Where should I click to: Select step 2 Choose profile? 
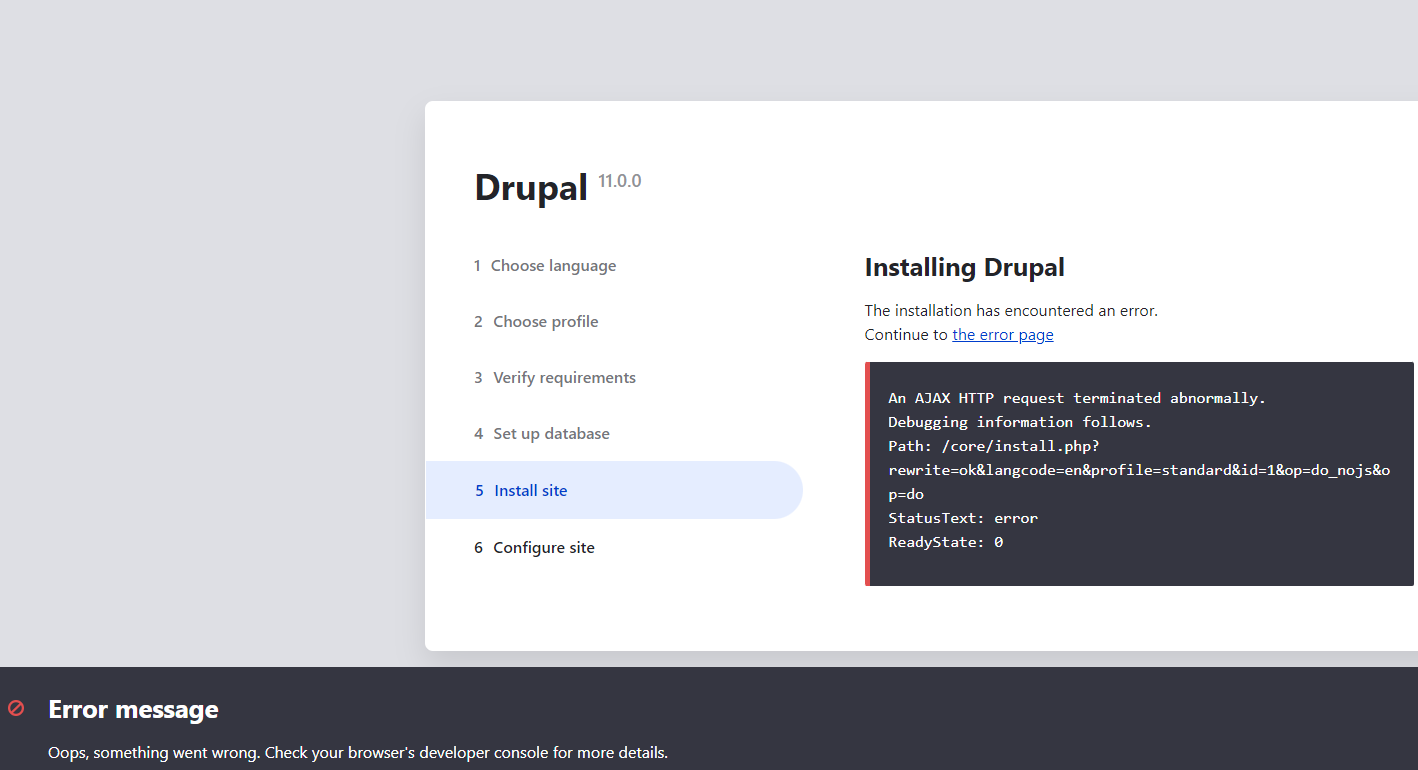tap(545, 321)
